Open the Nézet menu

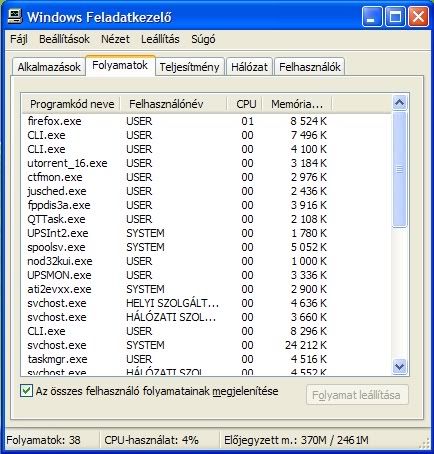coord(115,39)
